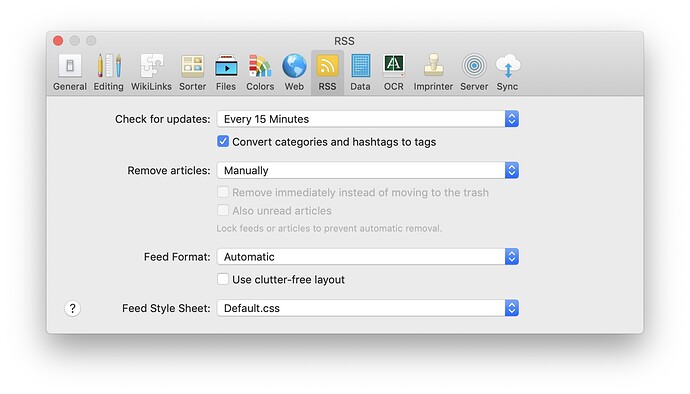Uncheck Convert categories and hashtags to tags
The width and height of the screenshot is (690, 394).
coord(223,141)
